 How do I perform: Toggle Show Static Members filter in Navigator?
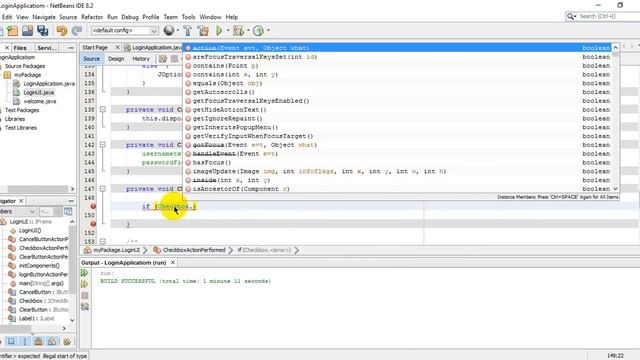tap(38, 341)
